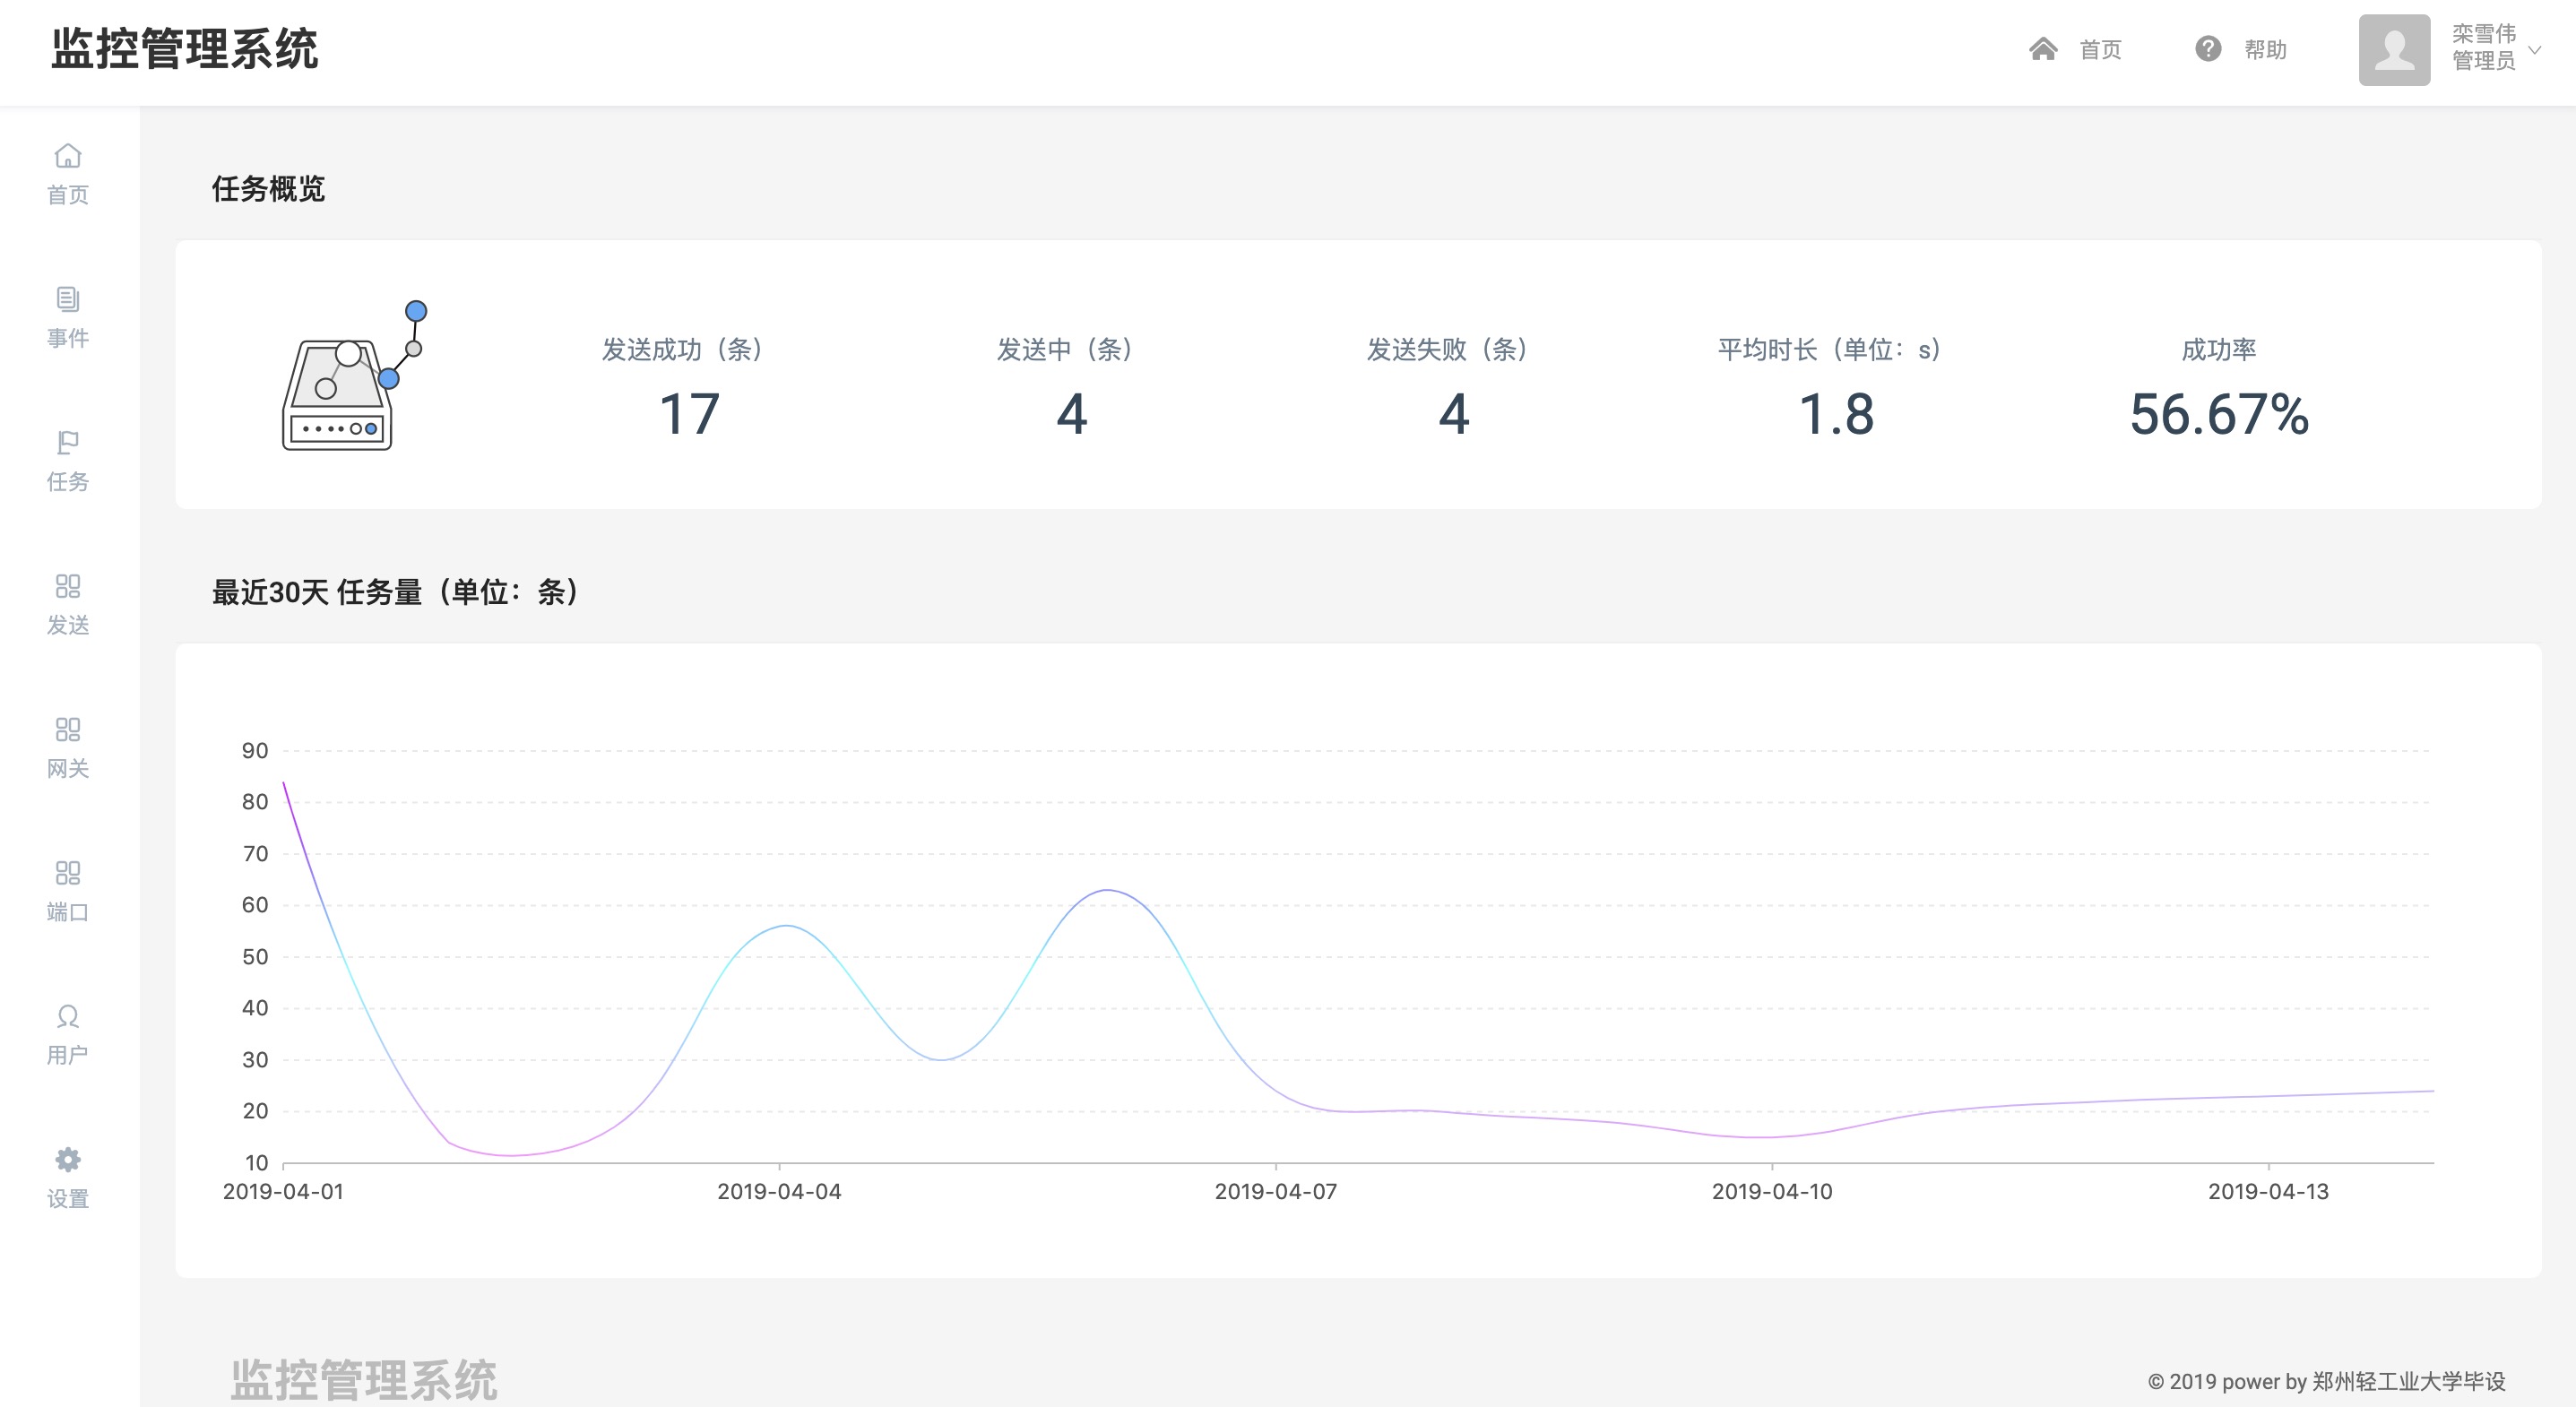Select the 用户 user sidebar icon
2576x1407 pixels.
point(67,1017)
